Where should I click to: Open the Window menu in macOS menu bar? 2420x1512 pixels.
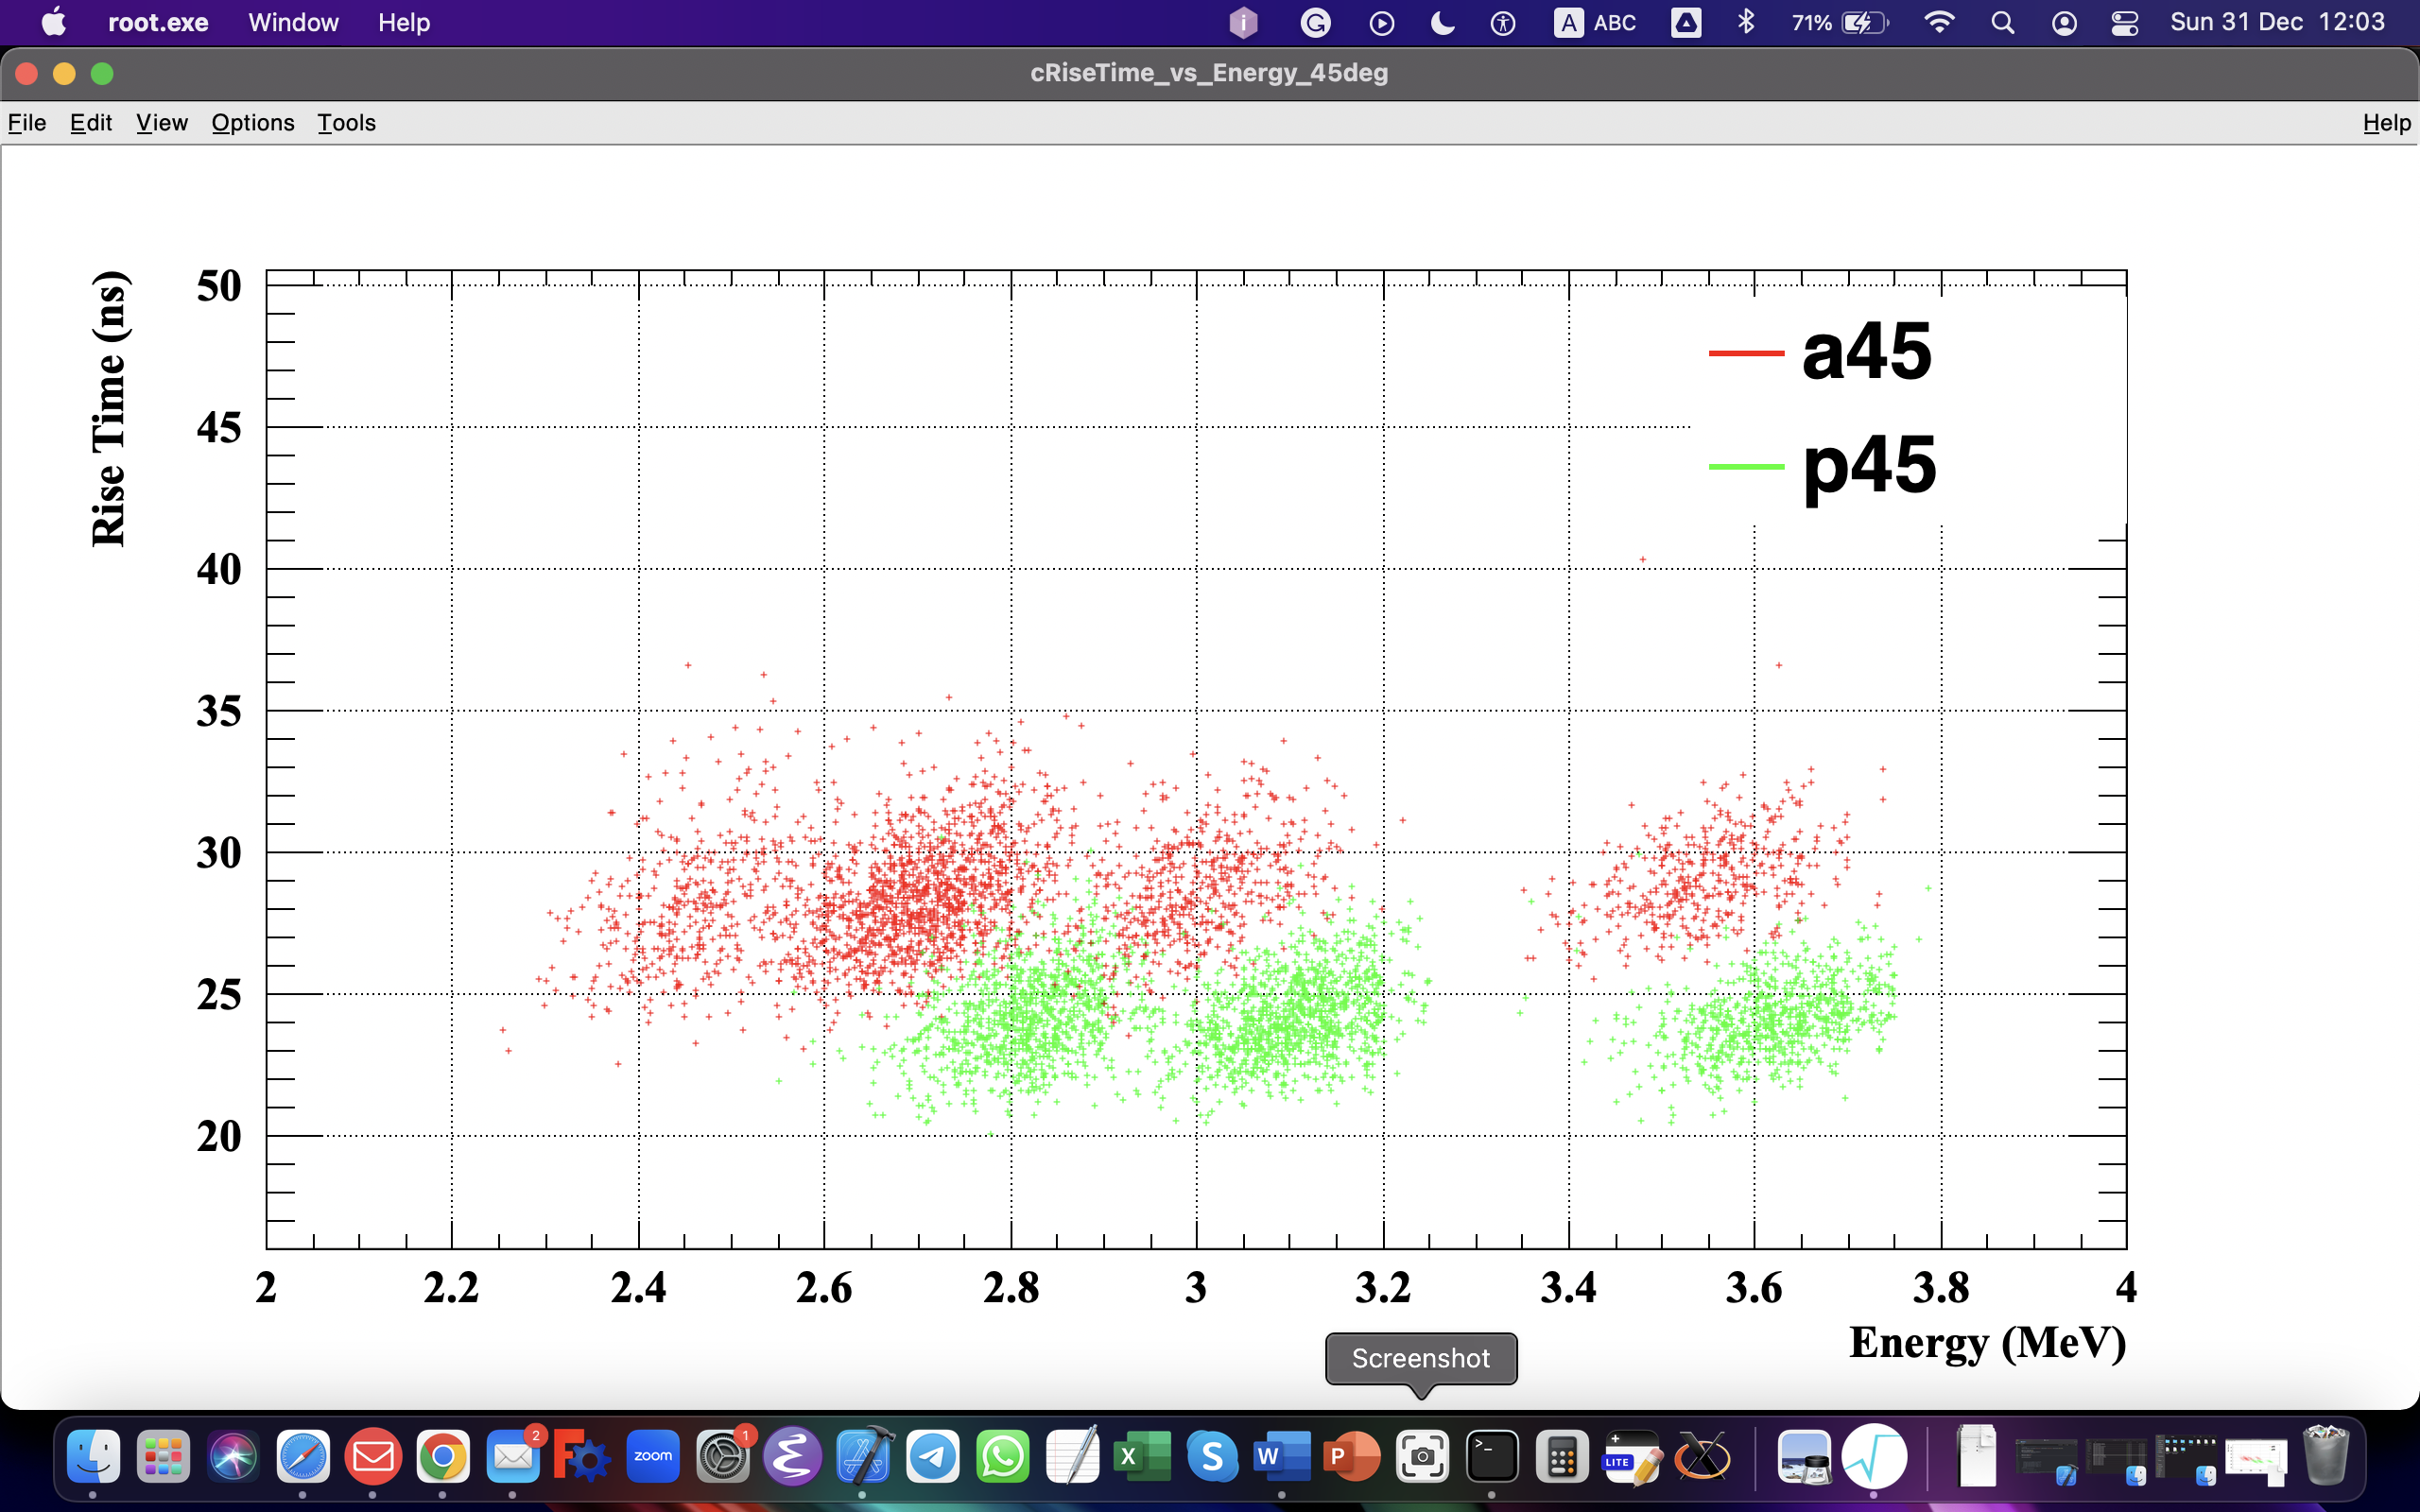tap(293, 22)
